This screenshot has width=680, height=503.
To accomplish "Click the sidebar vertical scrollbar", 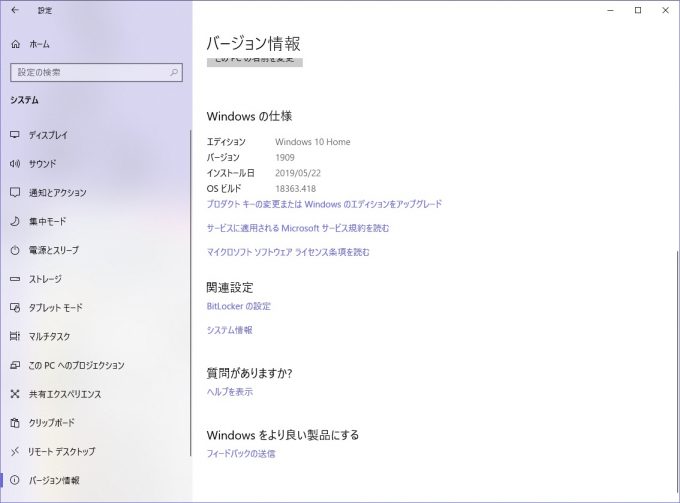I will pos(190,293).
